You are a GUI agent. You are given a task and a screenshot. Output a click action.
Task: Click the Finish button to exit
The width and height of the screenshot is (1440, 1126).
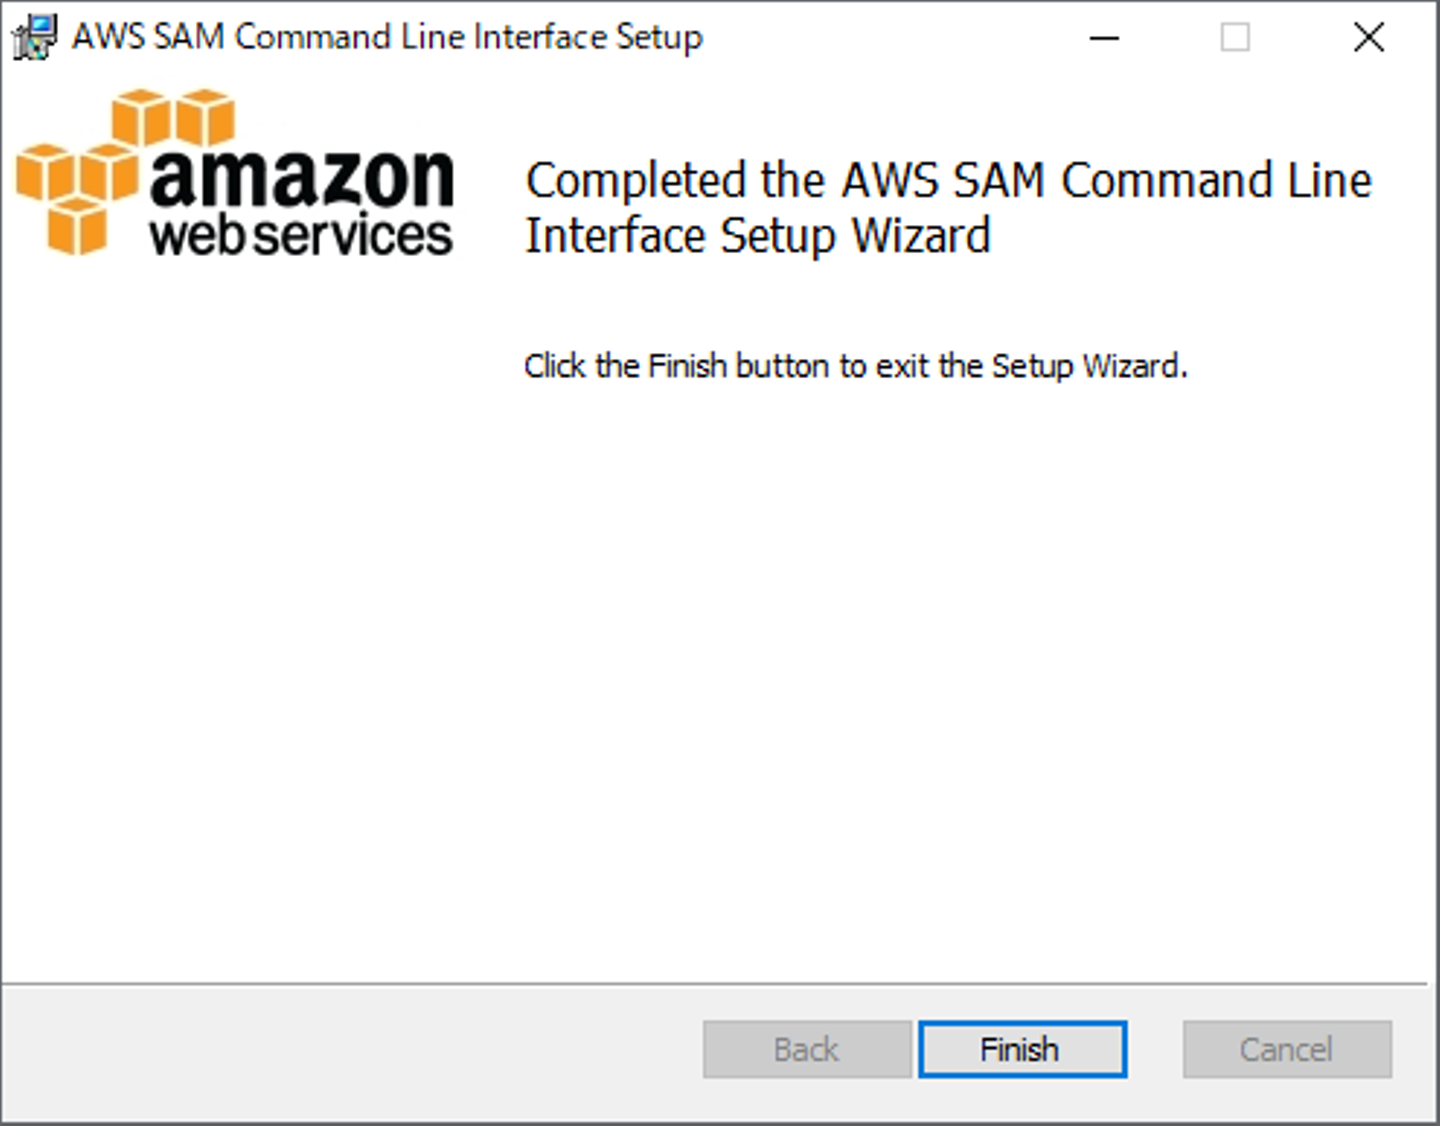click(1022, 1049)
